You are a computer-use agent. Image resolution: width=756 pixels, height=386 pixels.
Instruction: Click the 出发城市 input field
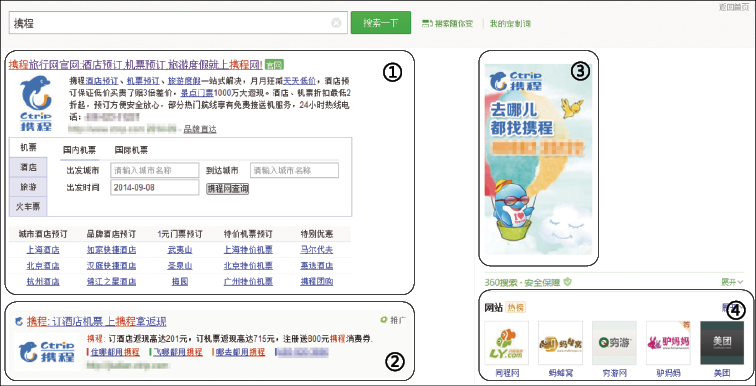154,170
